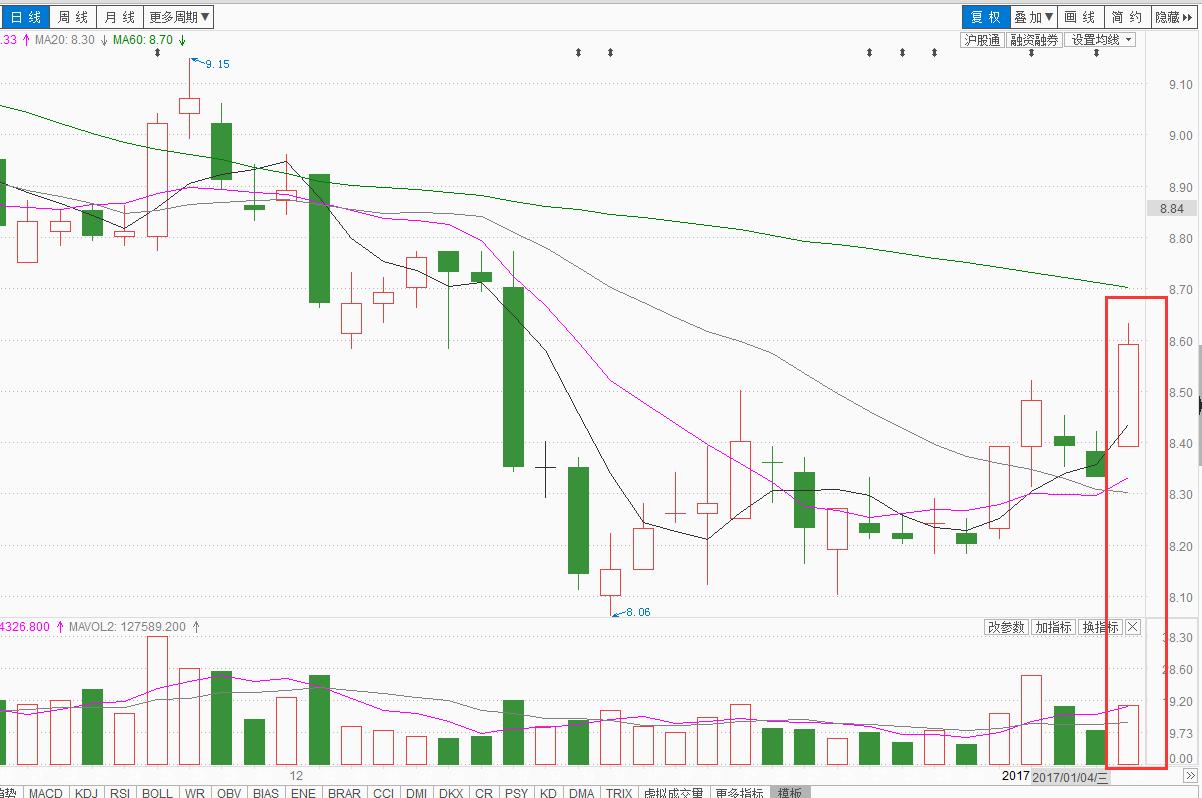Select the BIAS indicator tab
The height and width of the screenshot is (798, 1202).
[x=266, y=792]
